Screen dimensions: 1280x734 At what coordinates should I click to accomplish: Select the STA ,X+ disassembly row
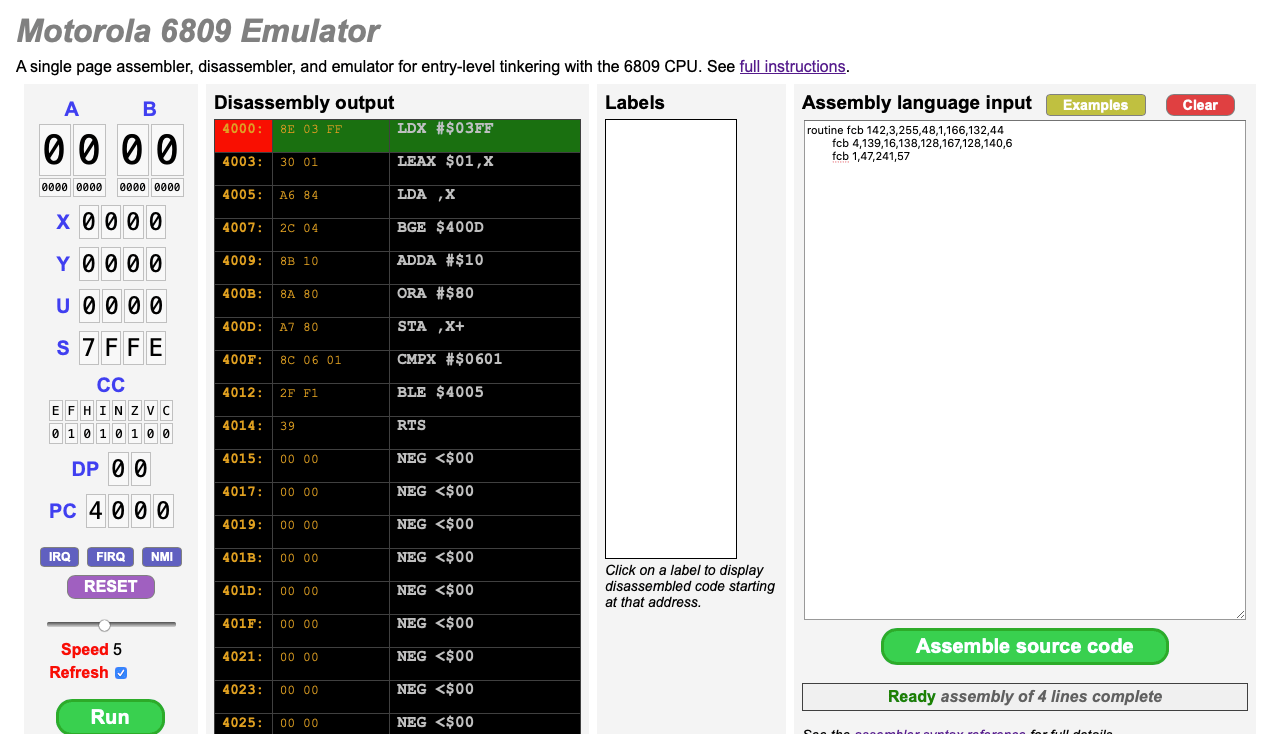click(397, 334)
